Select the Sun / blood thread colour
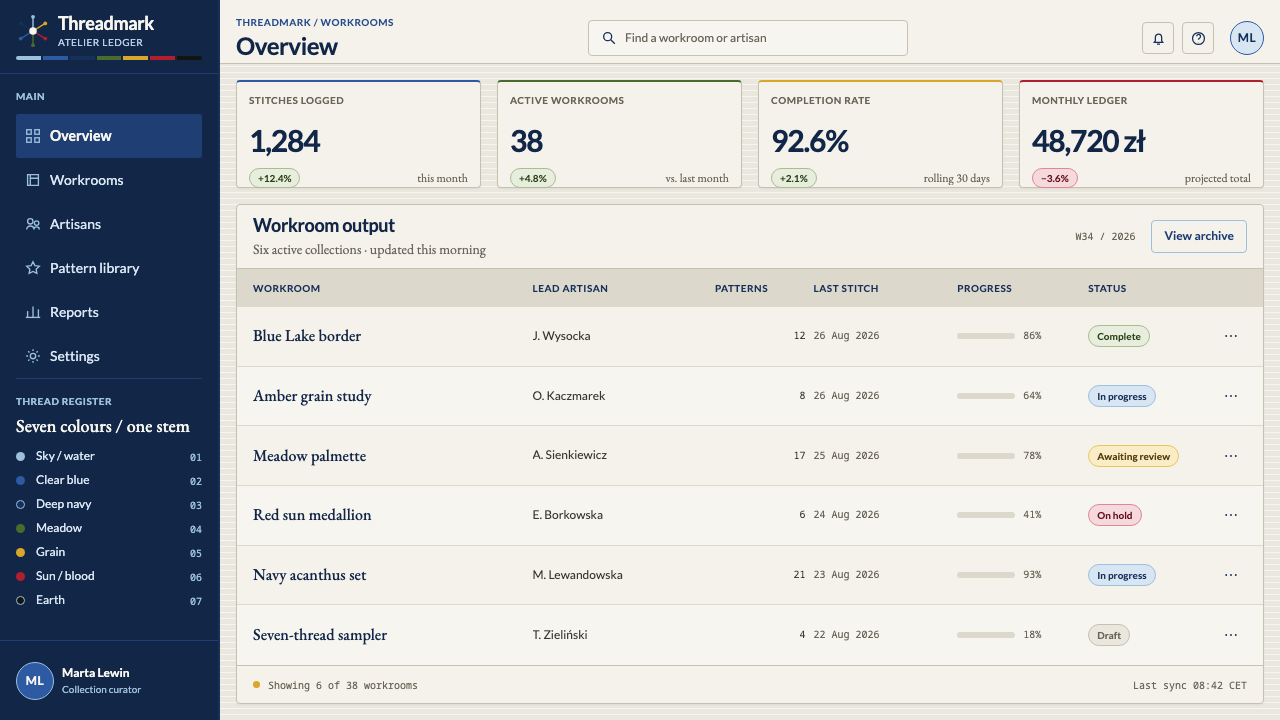The height and width of the screenshot is (720, 1280). (109, 576)
